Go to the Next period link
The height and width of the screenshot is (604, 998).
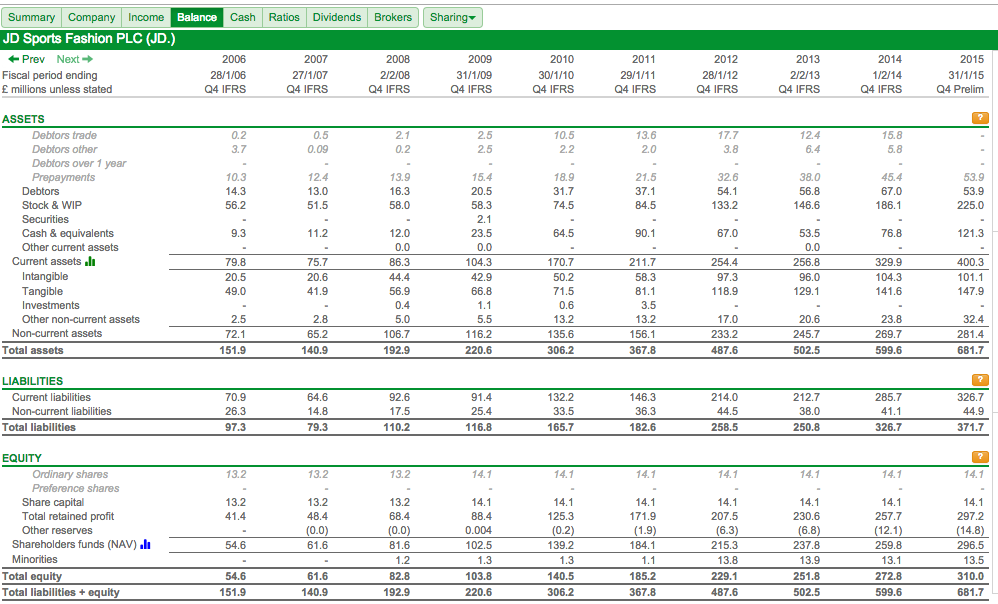74,59
